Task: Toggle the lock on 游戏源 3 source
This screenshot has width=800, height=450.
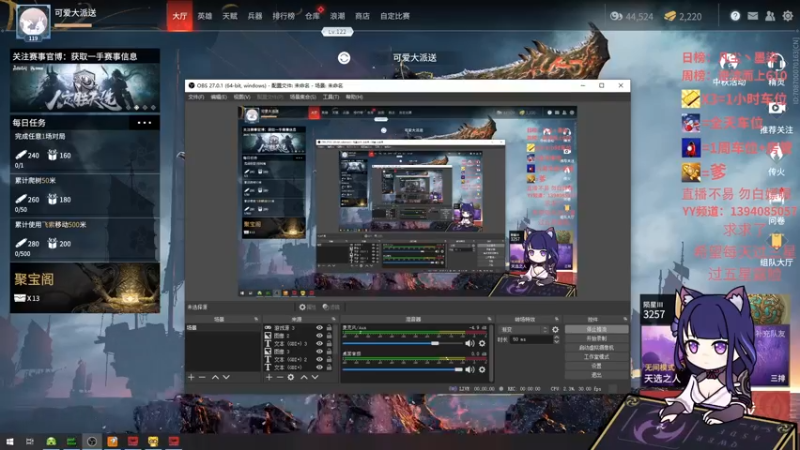Action: pyautogui.click(x=329, y=328)
